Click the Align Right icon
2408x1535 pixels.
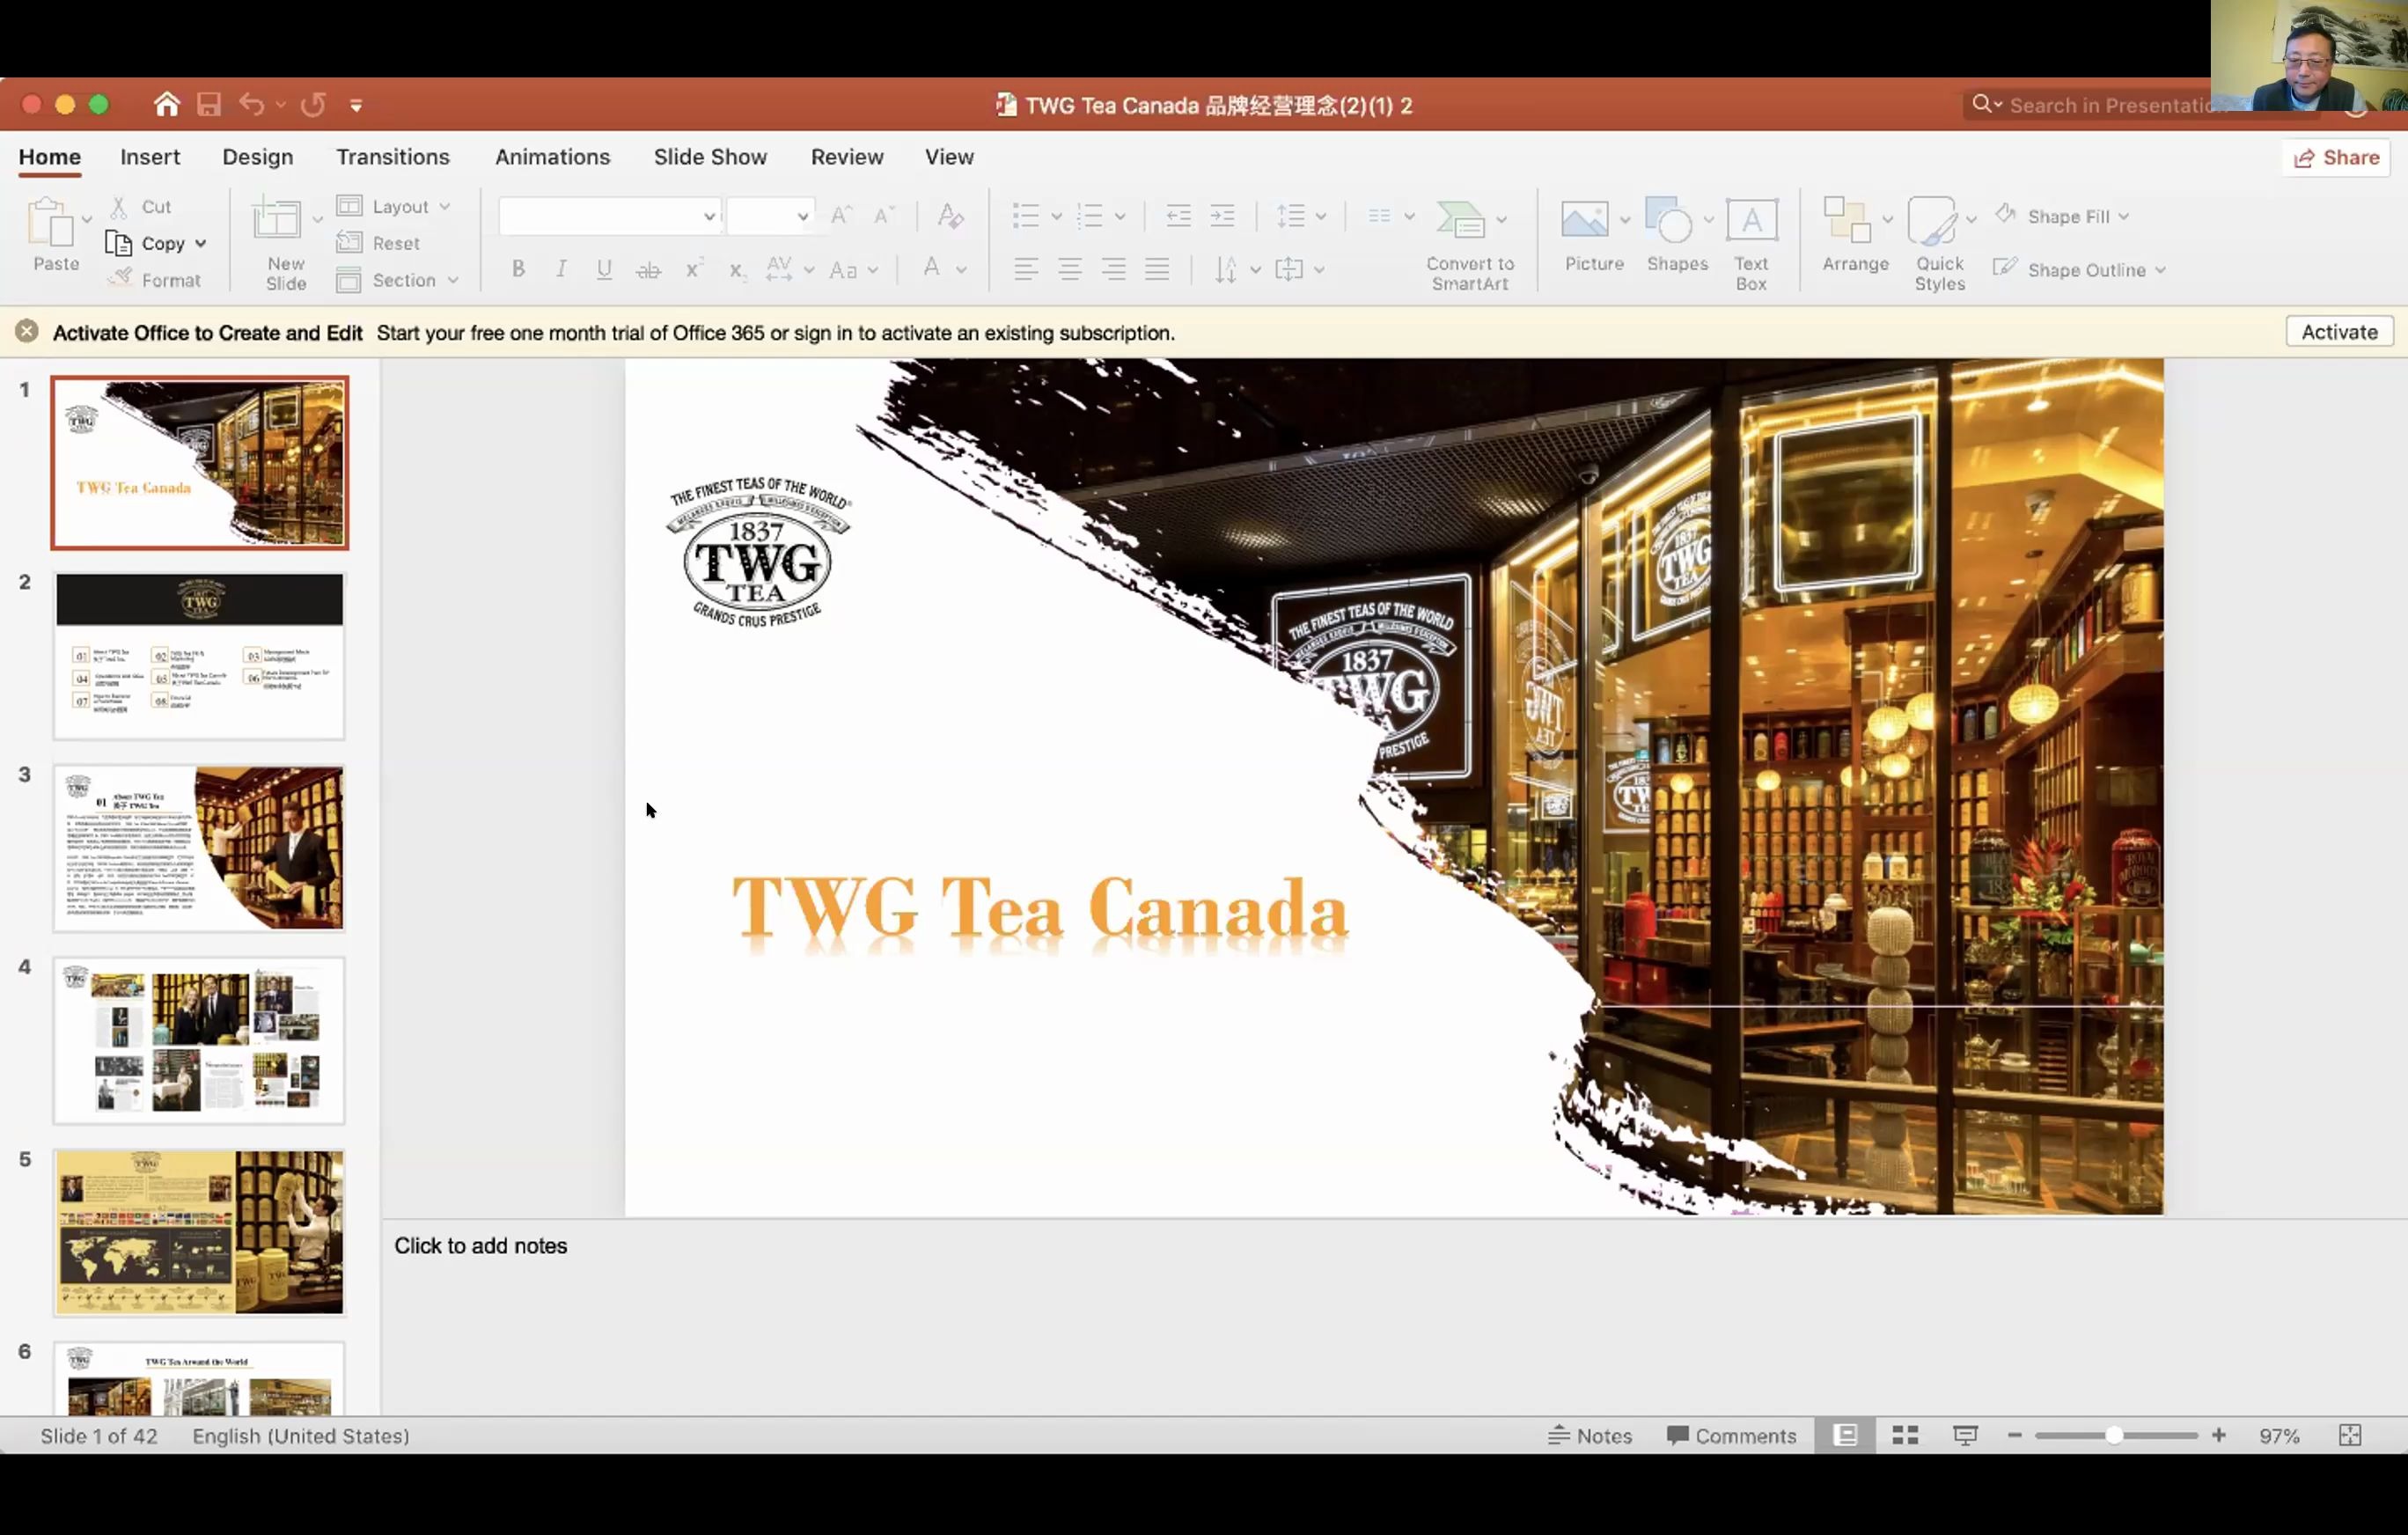(1113, 269)
